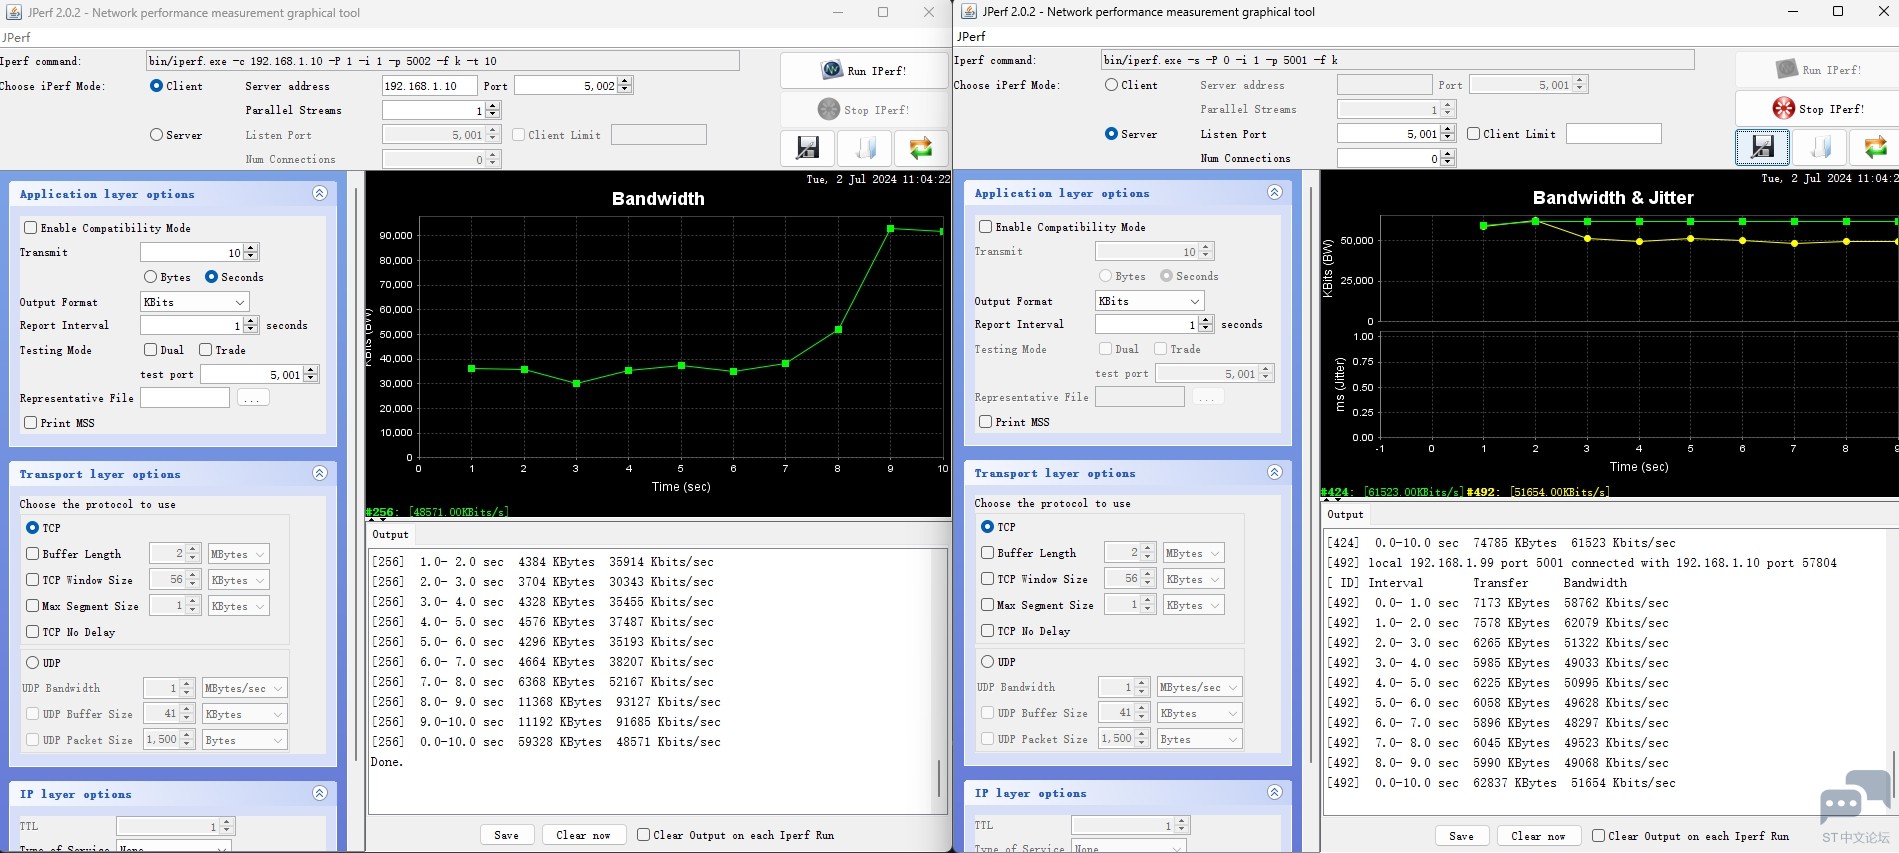Click the clear output page icon in left window

point(865,148)
